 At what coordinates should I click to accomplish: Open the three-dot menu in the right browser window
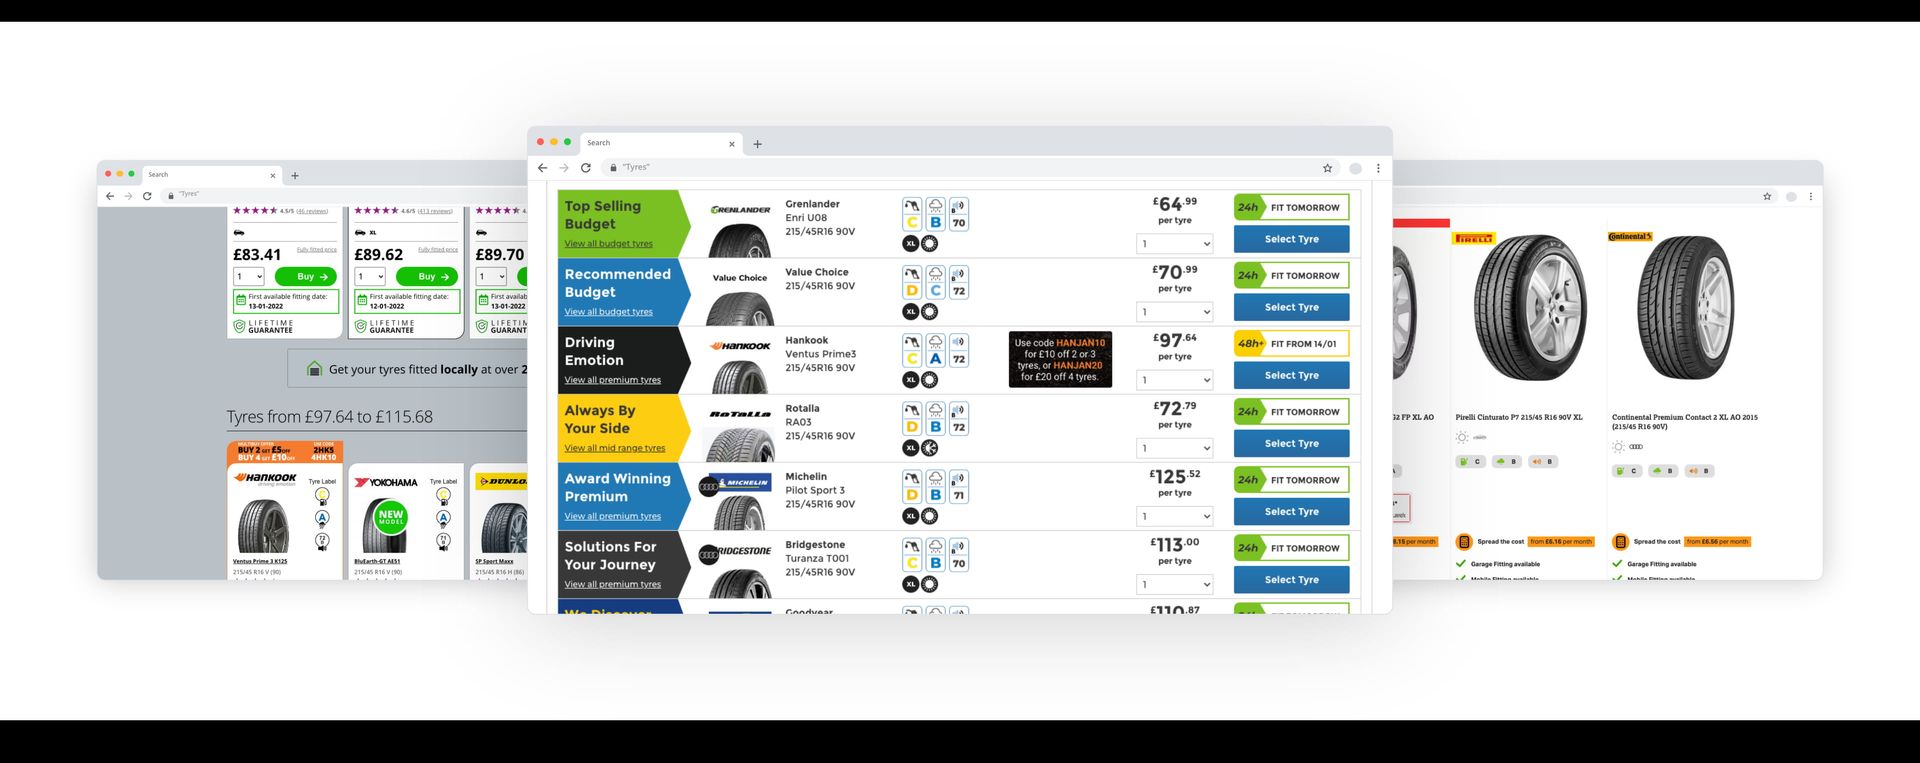pyautogui.click(x=1811, y=197)
